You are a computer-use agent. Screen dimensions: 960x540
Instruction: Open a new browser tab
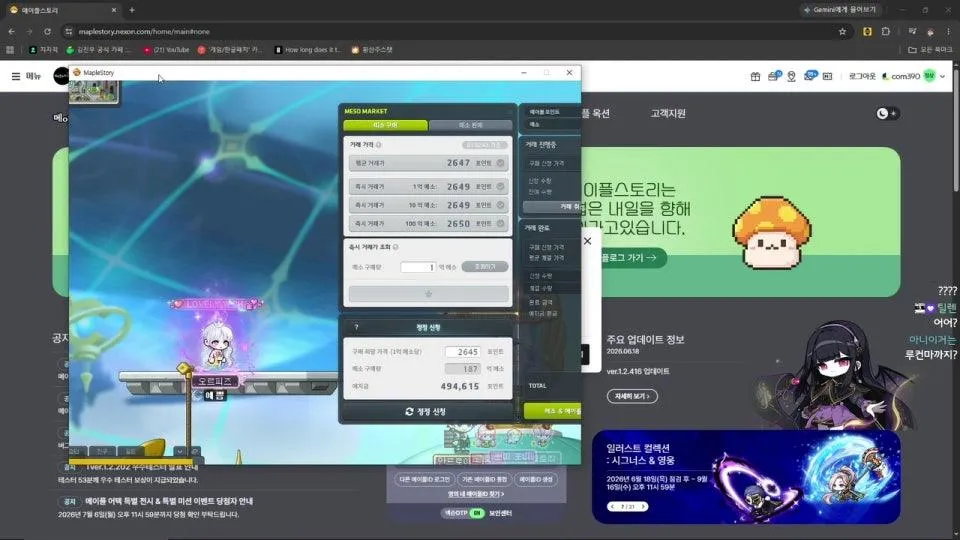[x=132, y=10]
